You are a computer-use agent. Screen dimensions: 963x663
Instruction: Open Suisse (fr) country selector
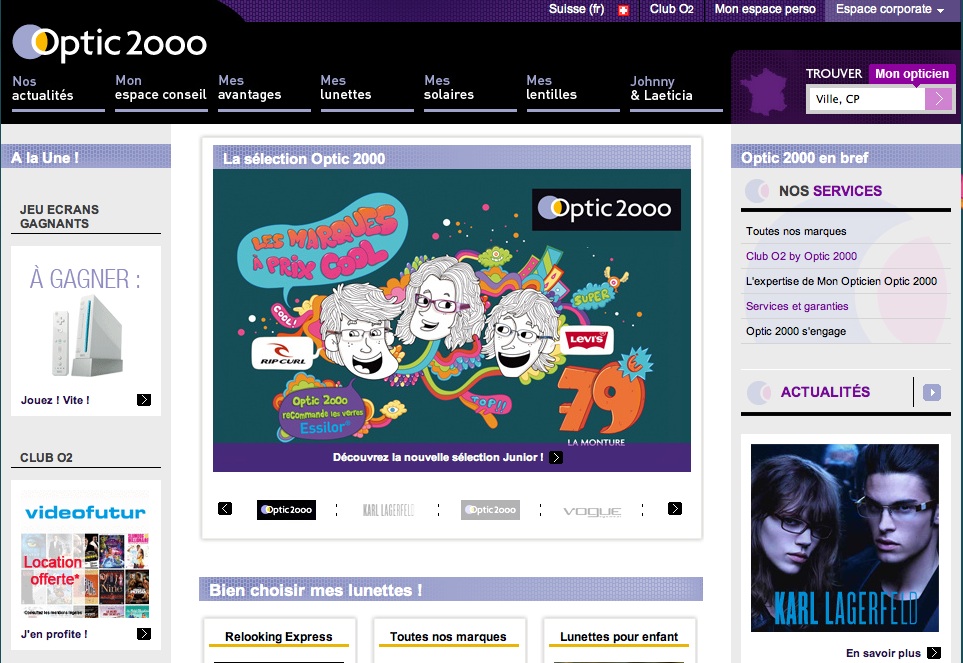click(576, 9)
